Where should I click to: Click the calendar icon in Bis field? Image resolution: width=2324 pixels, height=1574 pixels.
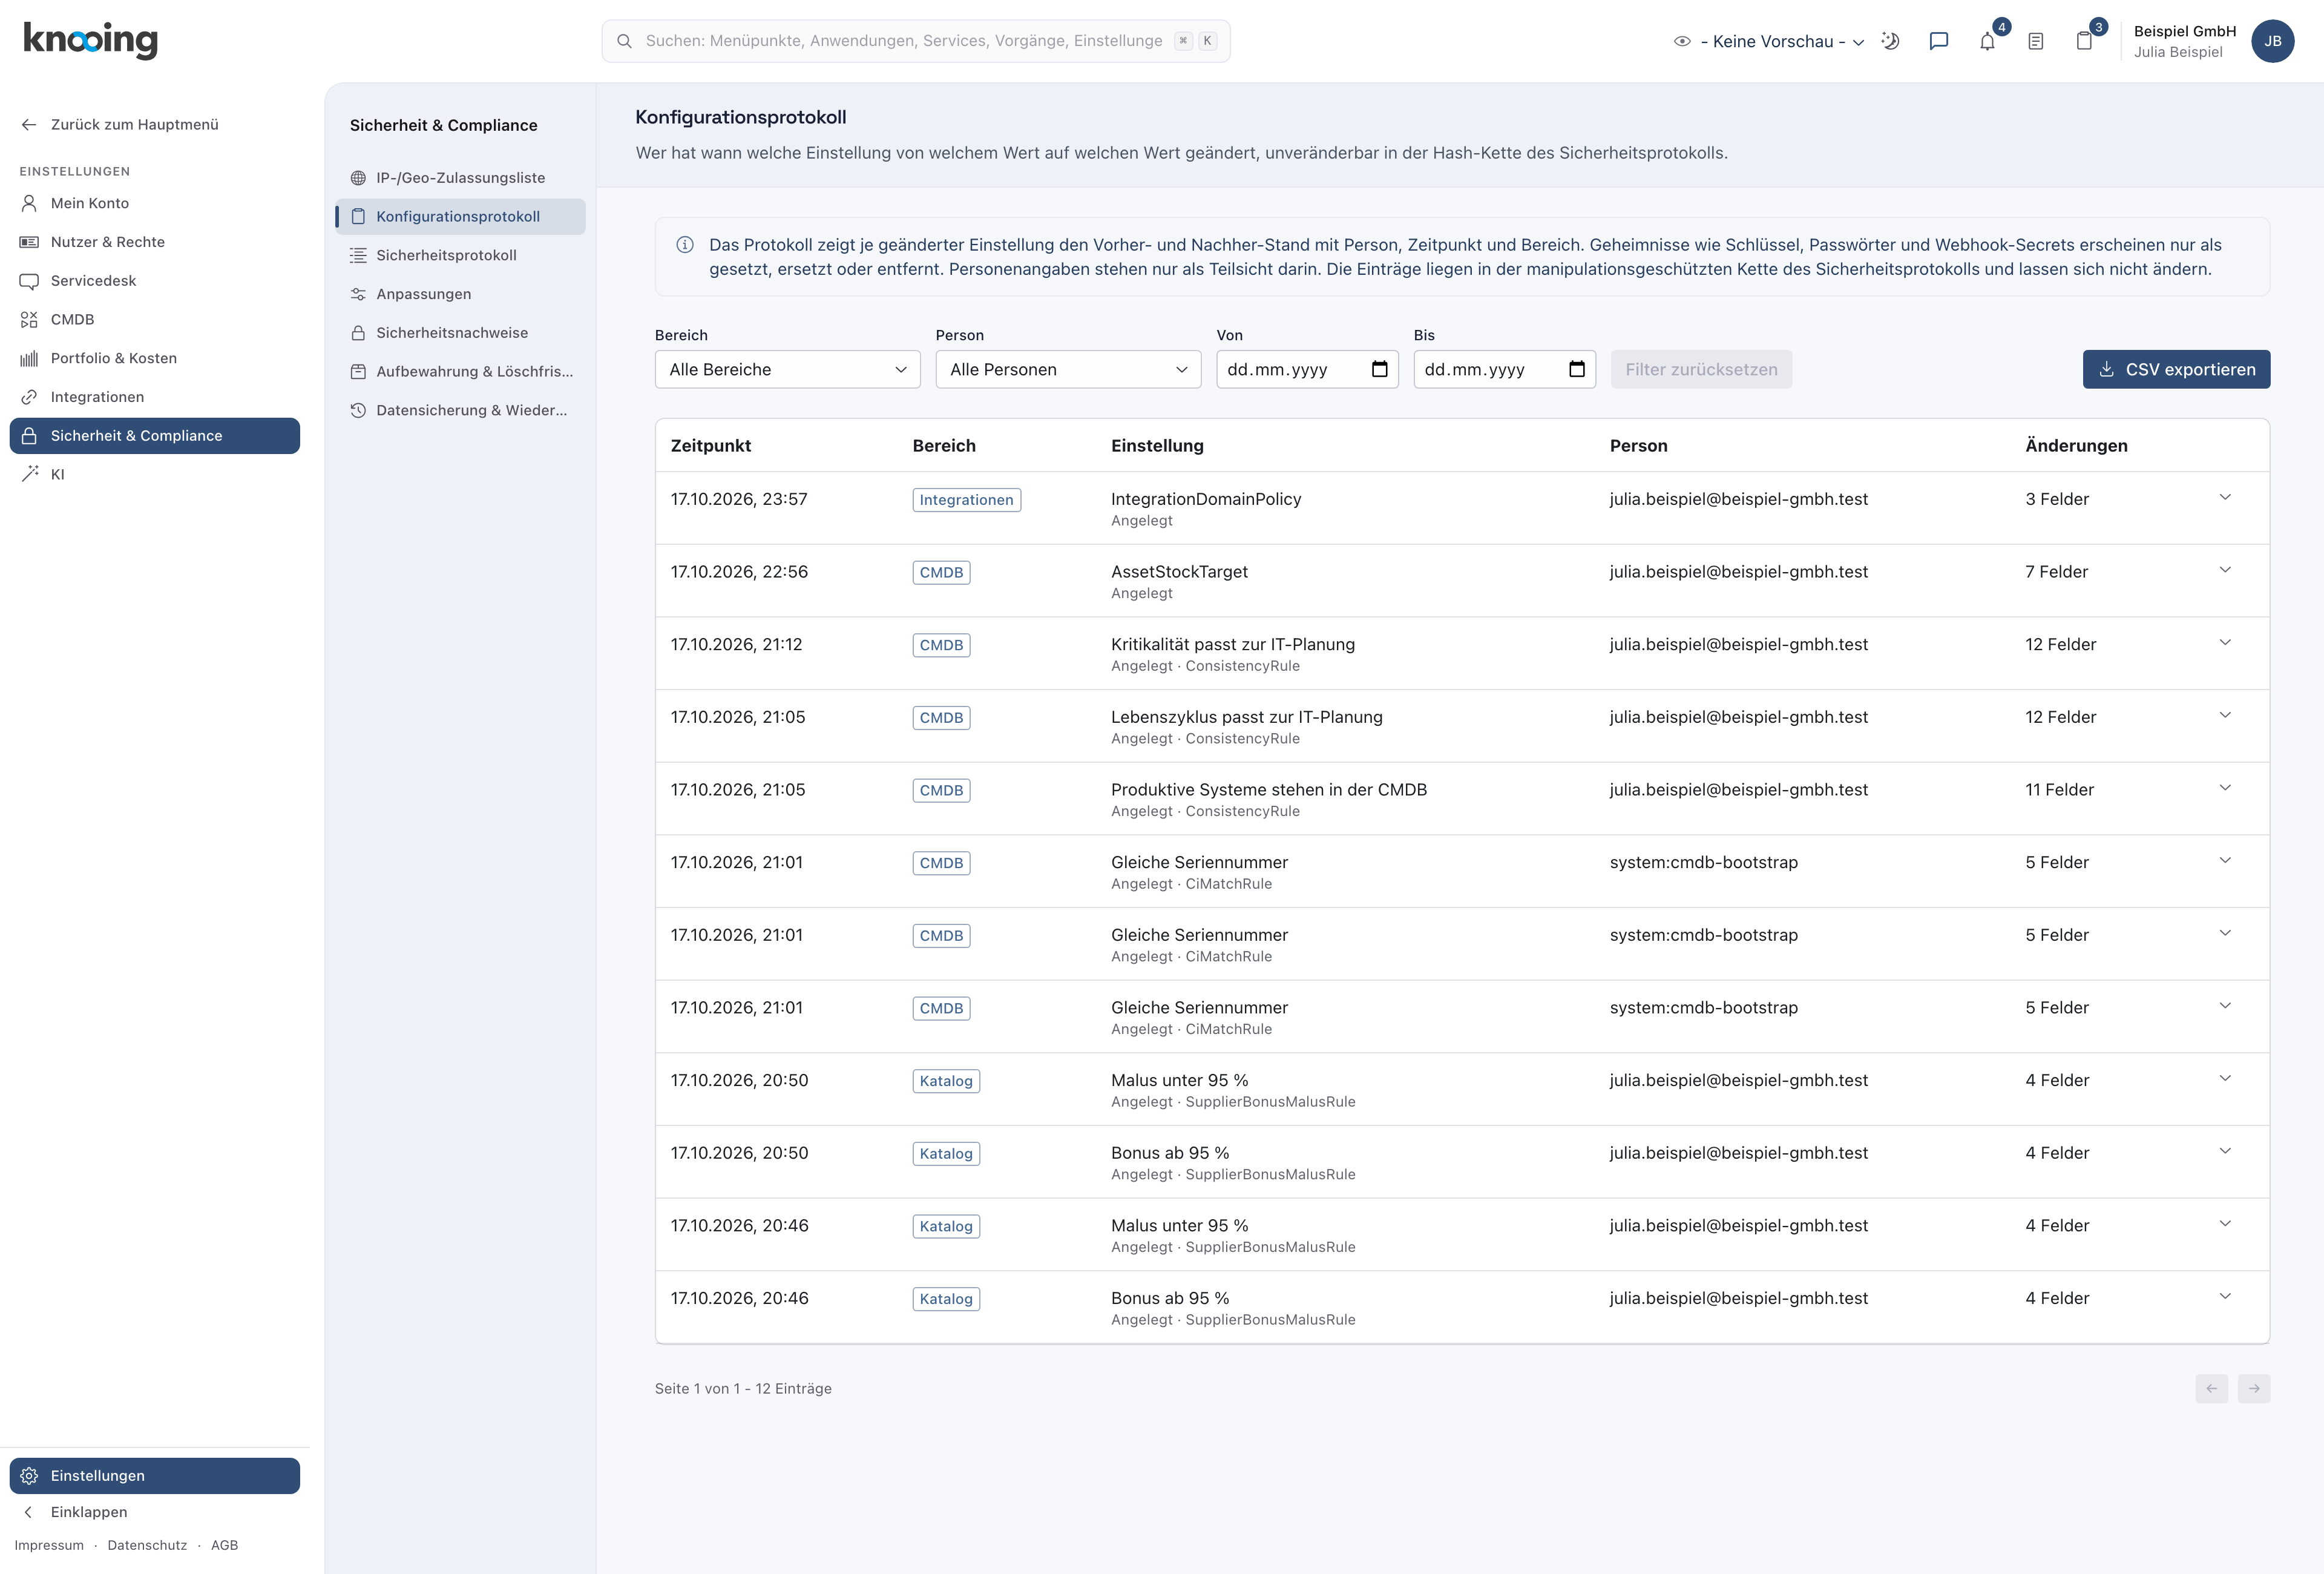coord(1576,369)
